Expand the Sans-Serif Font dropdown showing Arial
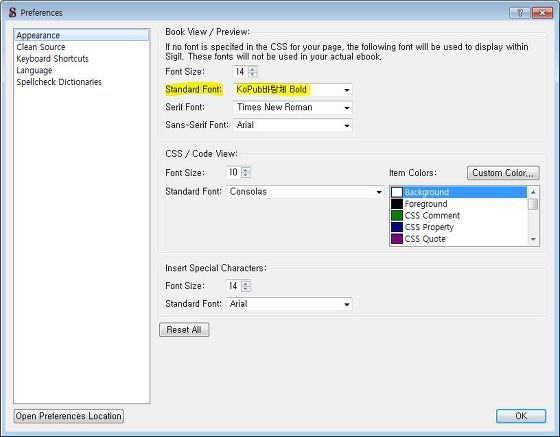This screenshot has height=437, width=560. click(x=292, y=125)
